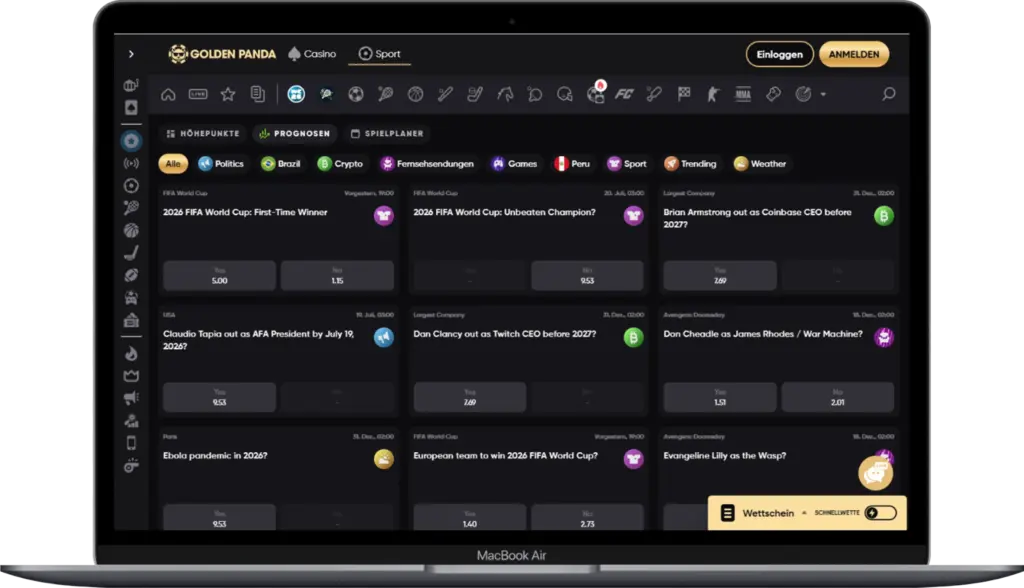Select the basketball icon in the top toolbar

pyautogui.click(x=415, y=94)
